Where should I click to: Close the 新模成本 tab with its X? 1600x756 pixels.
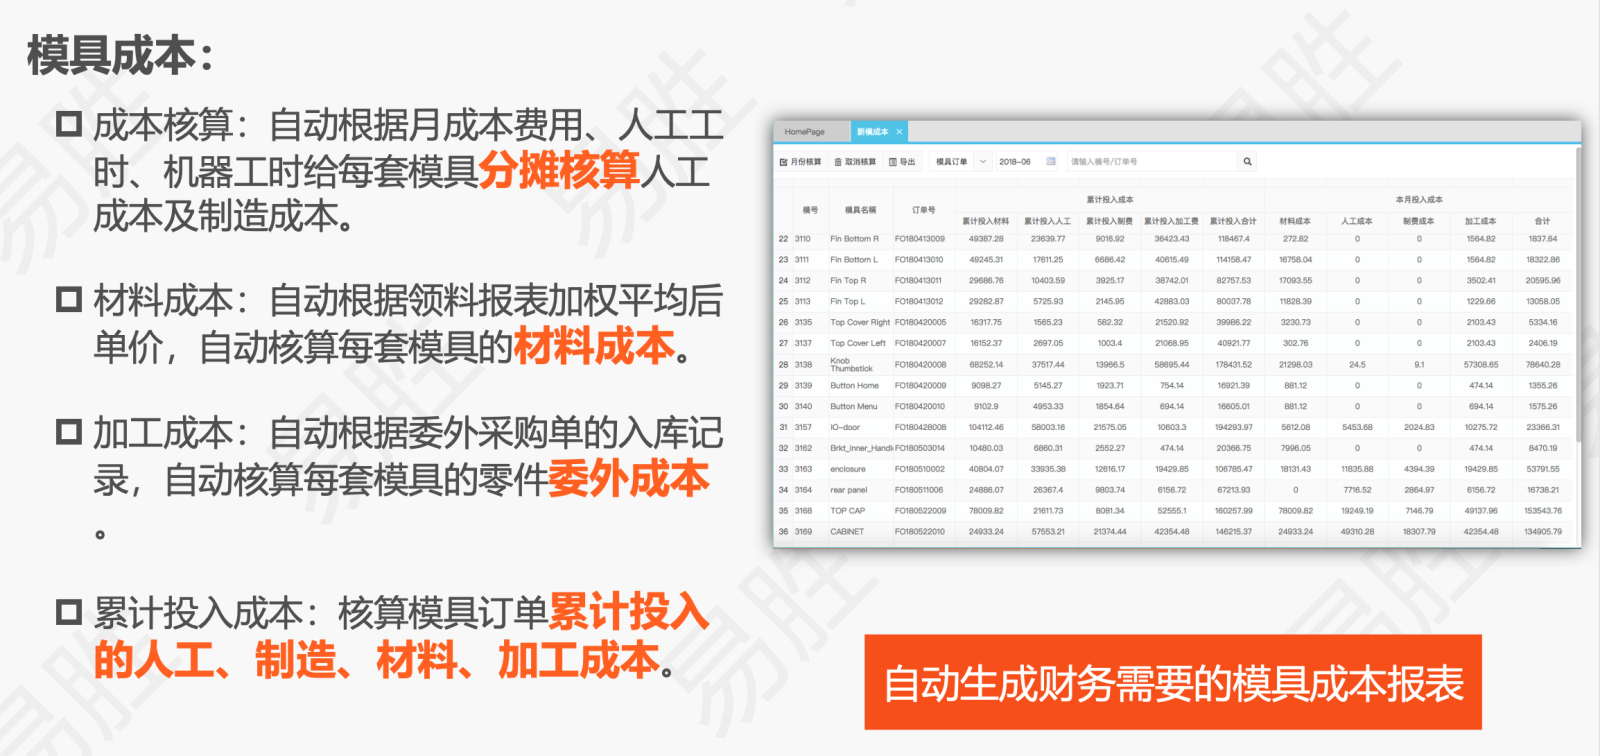point(899,132)
